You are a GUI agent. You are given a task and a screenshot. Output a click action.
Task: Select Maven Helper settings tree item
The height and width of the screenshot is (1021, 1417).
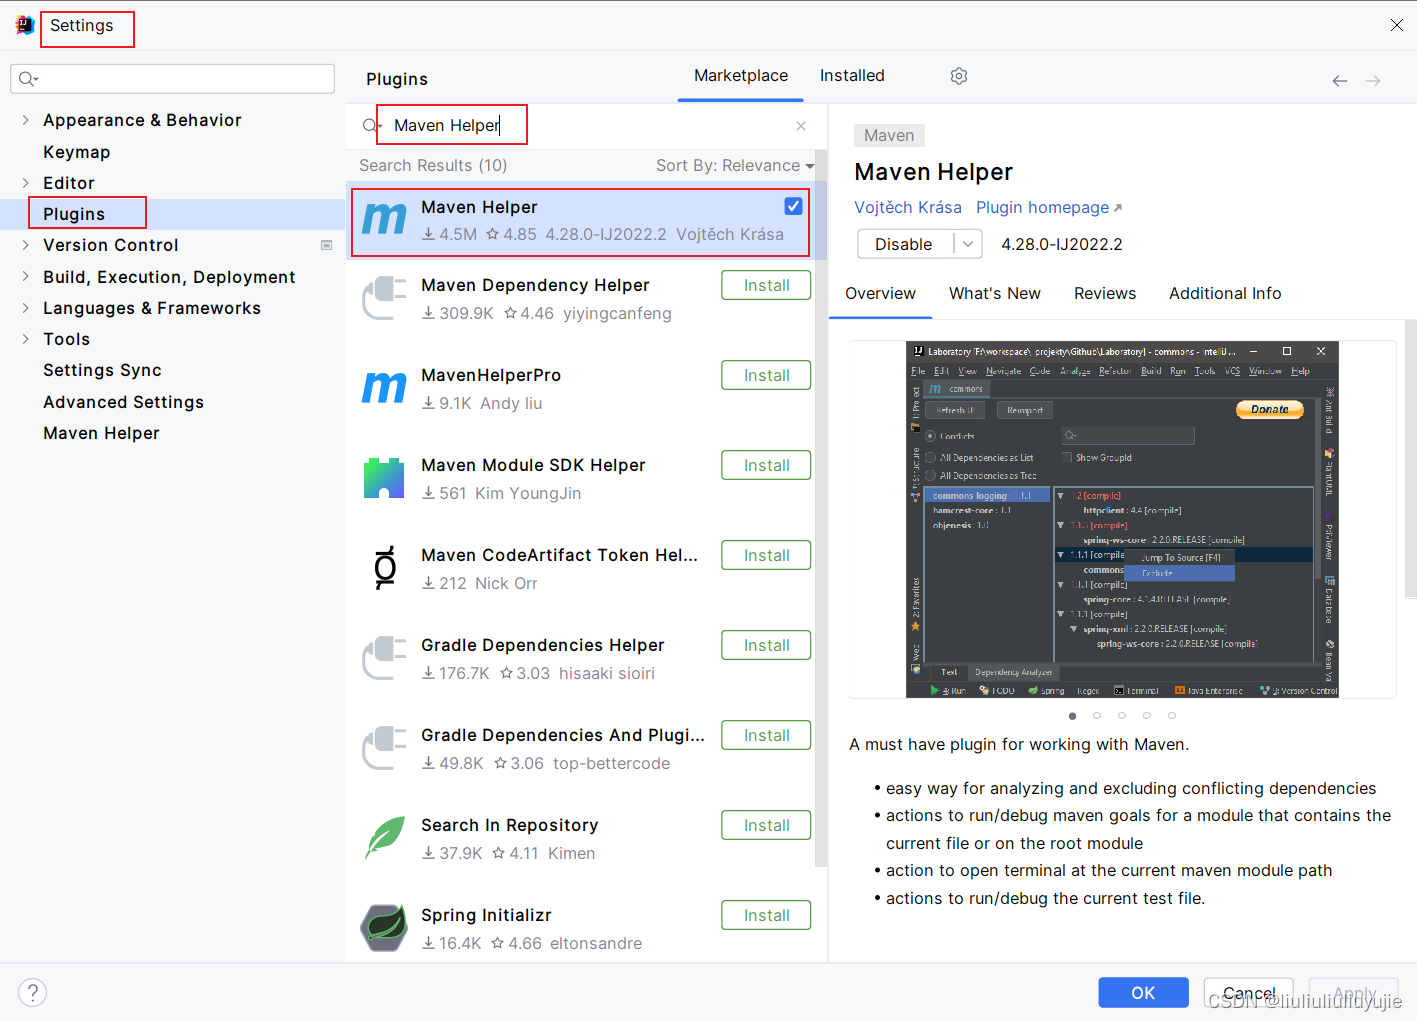(x=101, y=433)
